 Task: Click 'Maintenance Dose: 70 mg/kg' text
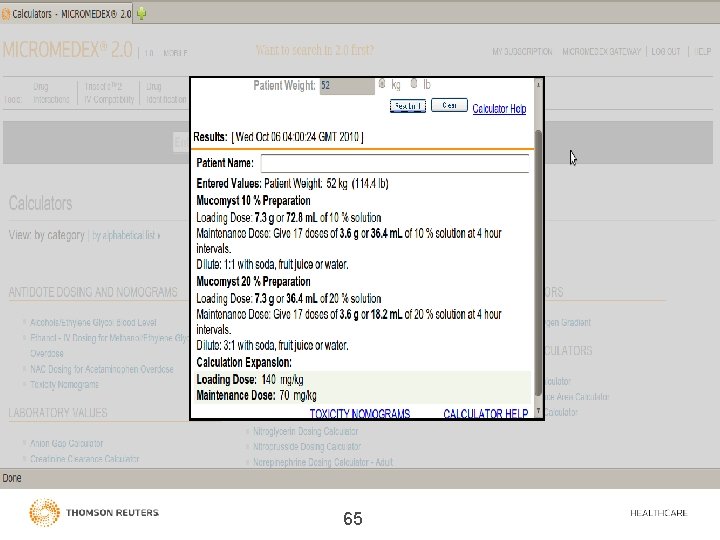[x=256, y=395]
